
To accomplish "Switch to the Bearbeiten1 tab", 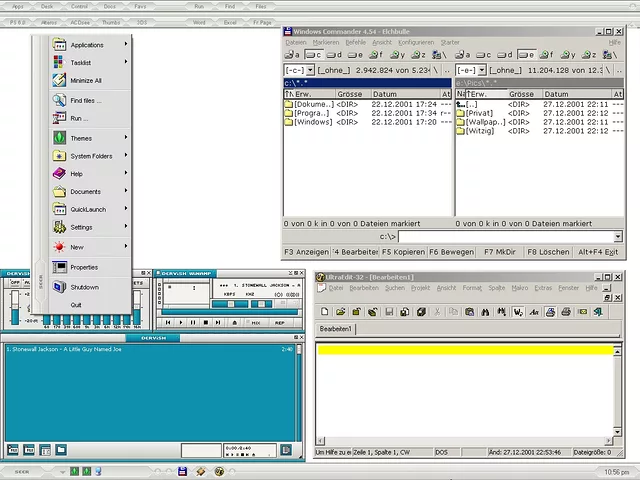I will pos(336,329).
